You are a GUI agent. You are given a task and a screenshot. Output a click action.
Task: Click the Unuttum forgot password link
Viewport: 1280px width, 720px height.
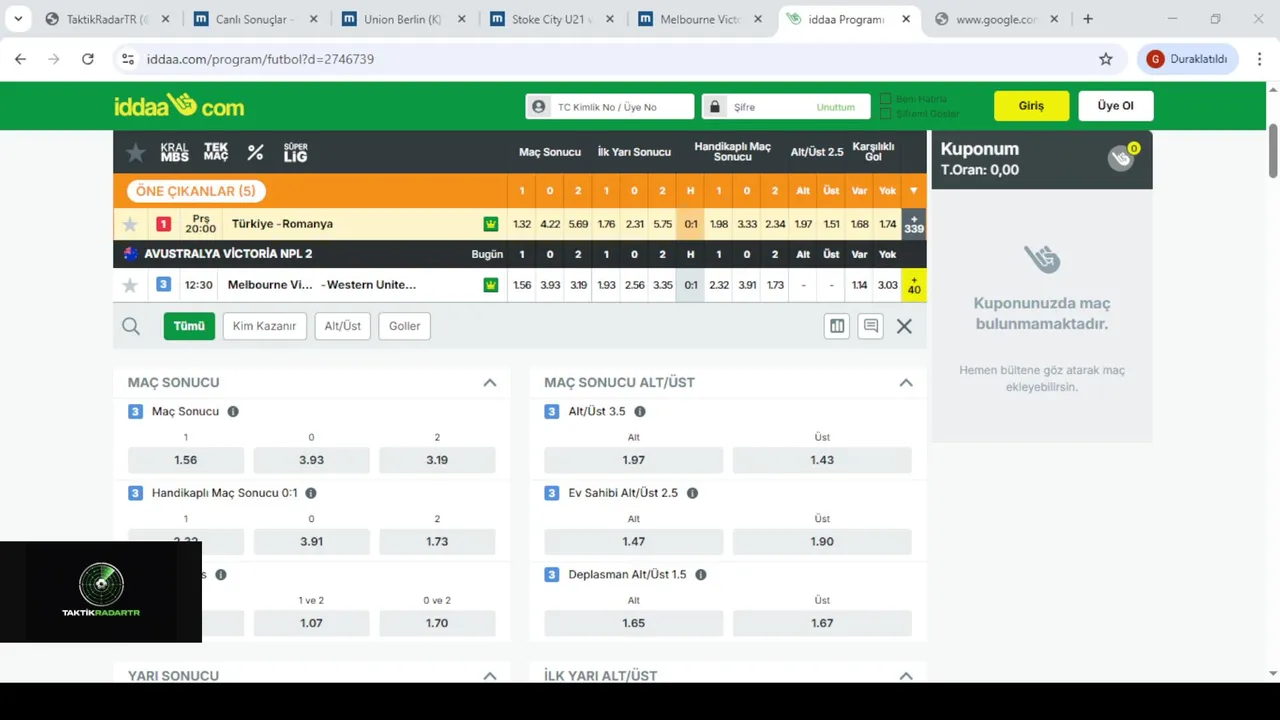pyautogui.click(x=836, y=107)
